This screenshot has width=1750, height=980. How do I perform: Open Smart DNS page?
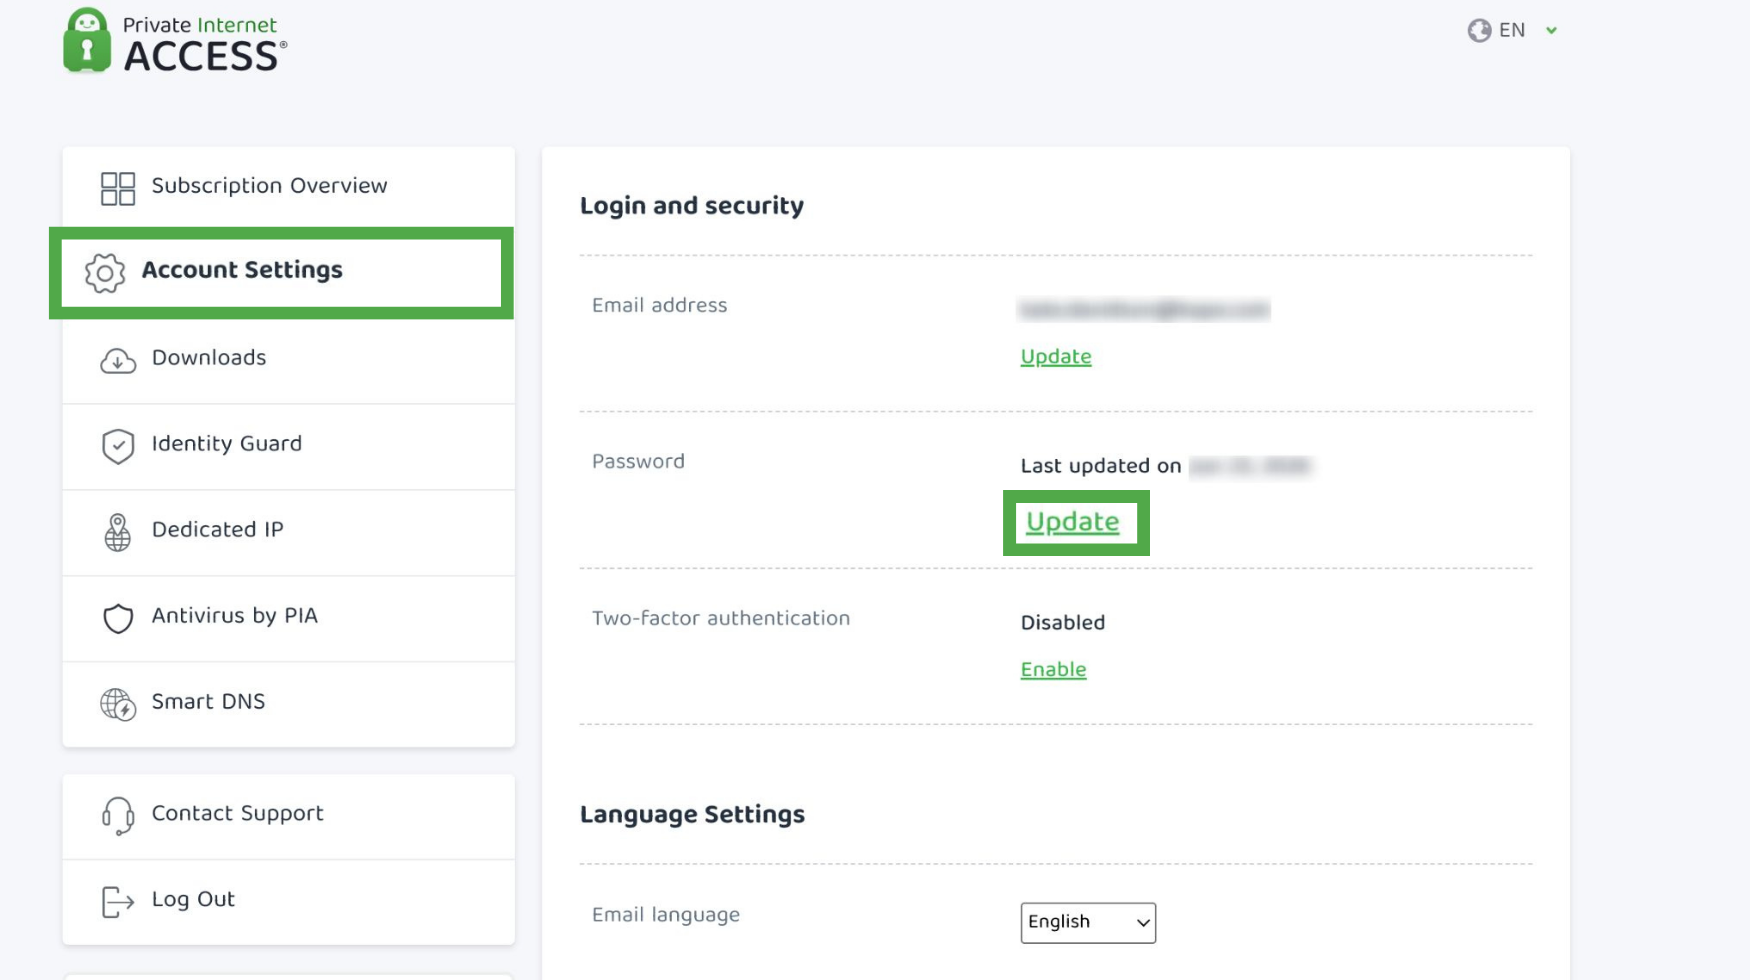pyautogui.click(x=289, y=704)
